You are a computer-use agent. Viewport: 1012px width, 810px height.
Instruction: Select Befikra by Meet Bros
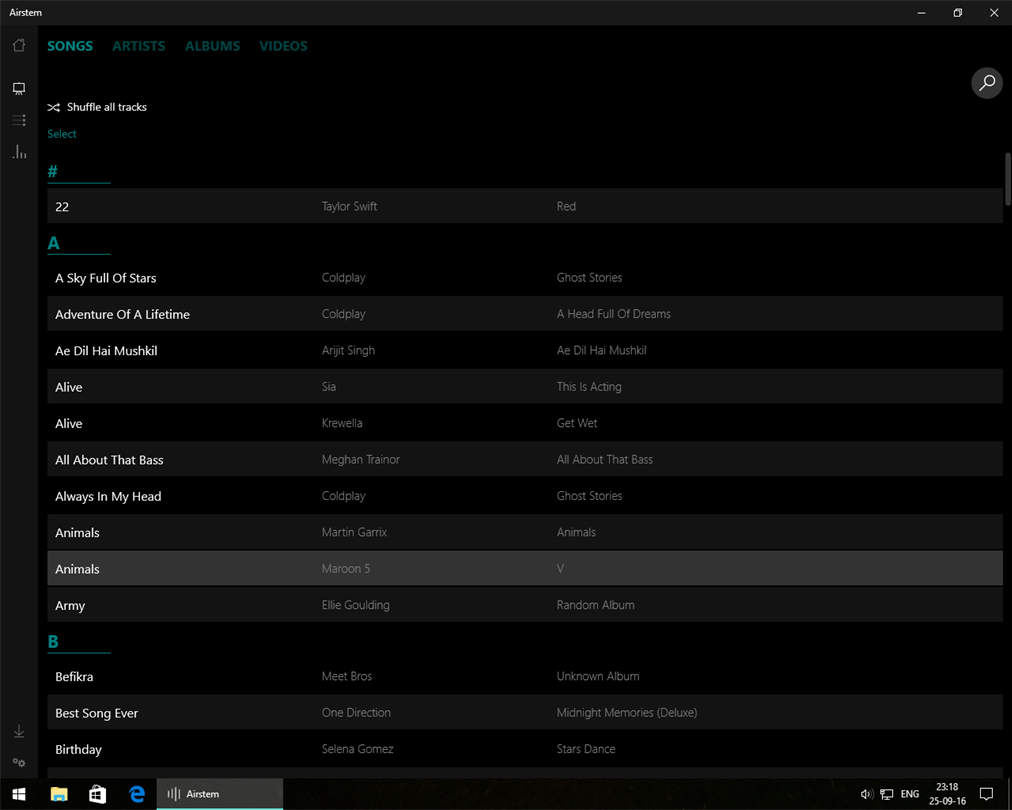(525, 676)
